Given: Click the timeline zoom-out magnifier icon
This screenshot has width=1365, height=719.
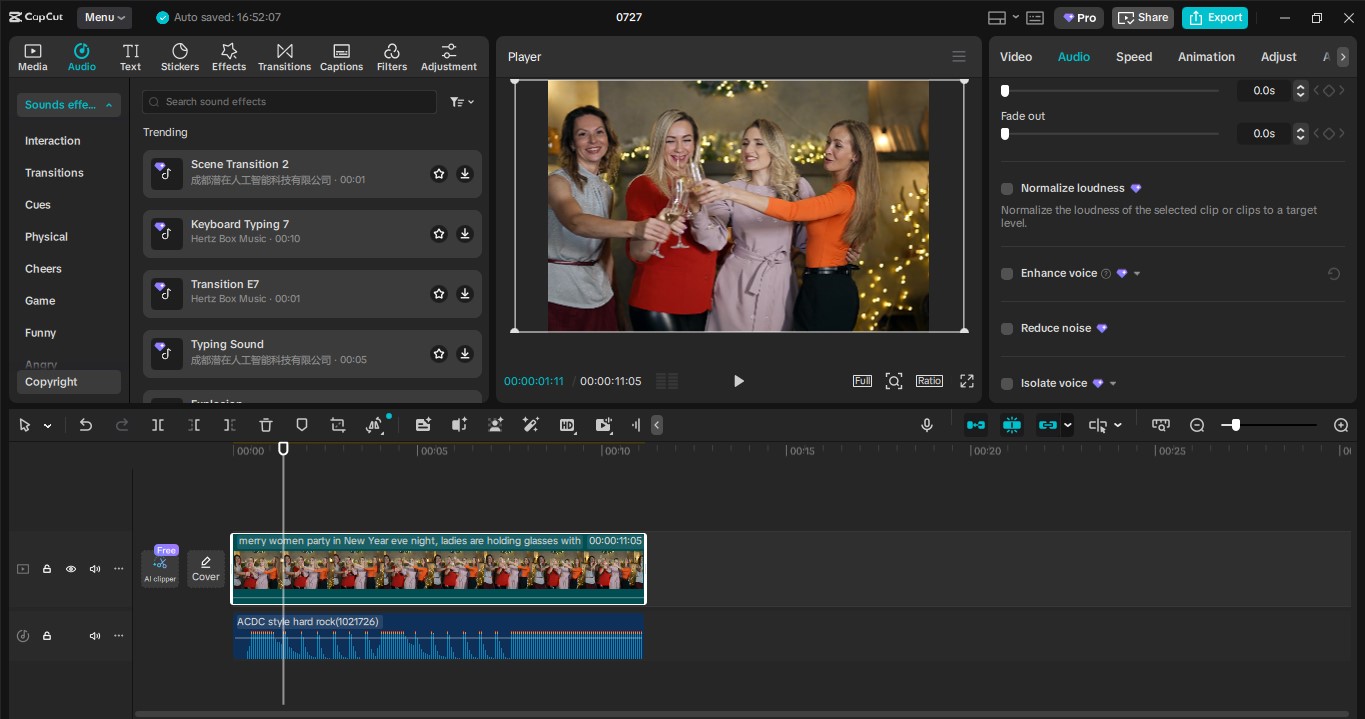Looking at the screenshot, I should 1197,425.
